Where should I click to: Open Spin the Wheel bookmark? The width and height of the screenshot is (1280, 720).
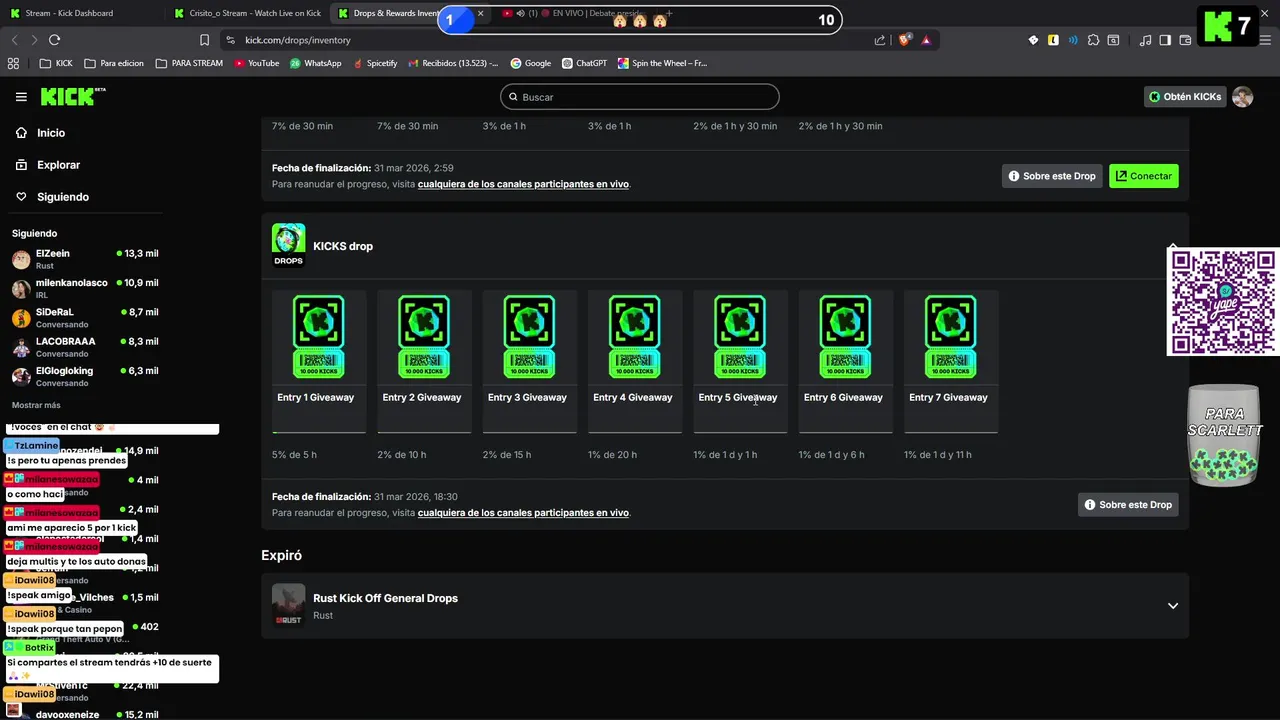tap(662, 63)
